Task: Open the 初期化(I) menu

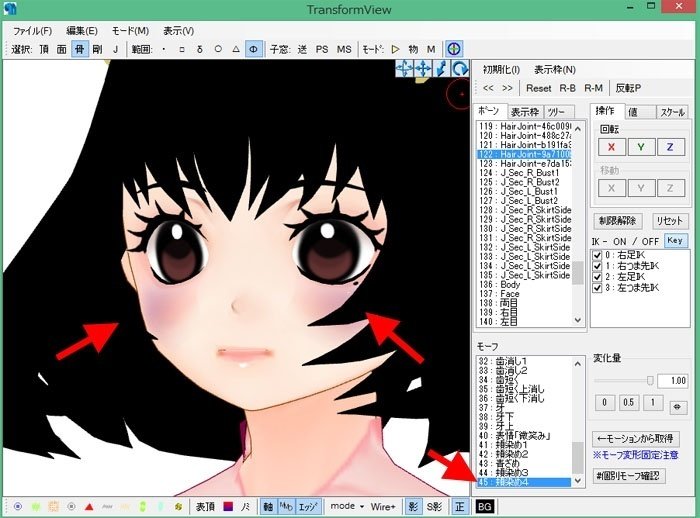Action: (x=501, y=70)
